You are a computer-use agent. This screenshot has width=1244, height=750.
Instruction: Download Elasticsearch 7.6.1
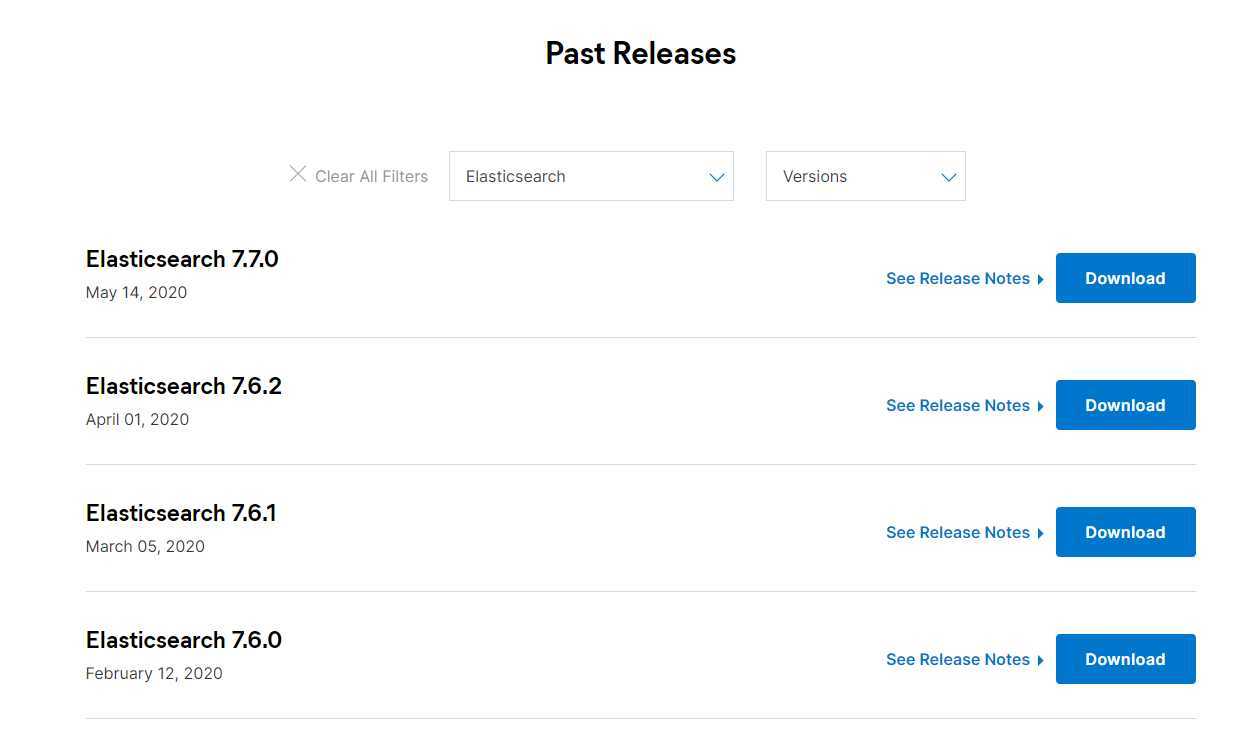click(1126, 532)
